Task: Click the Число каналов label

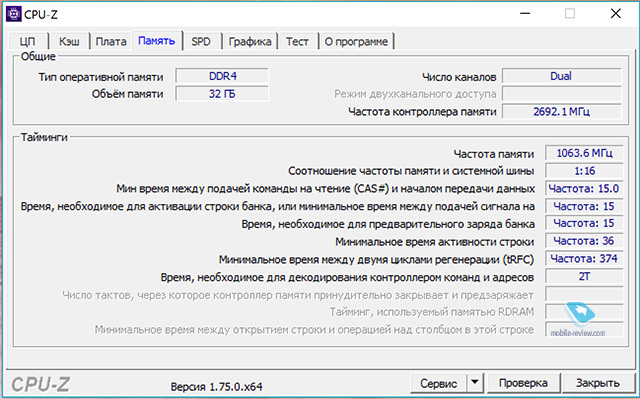Action: (459, 77)
